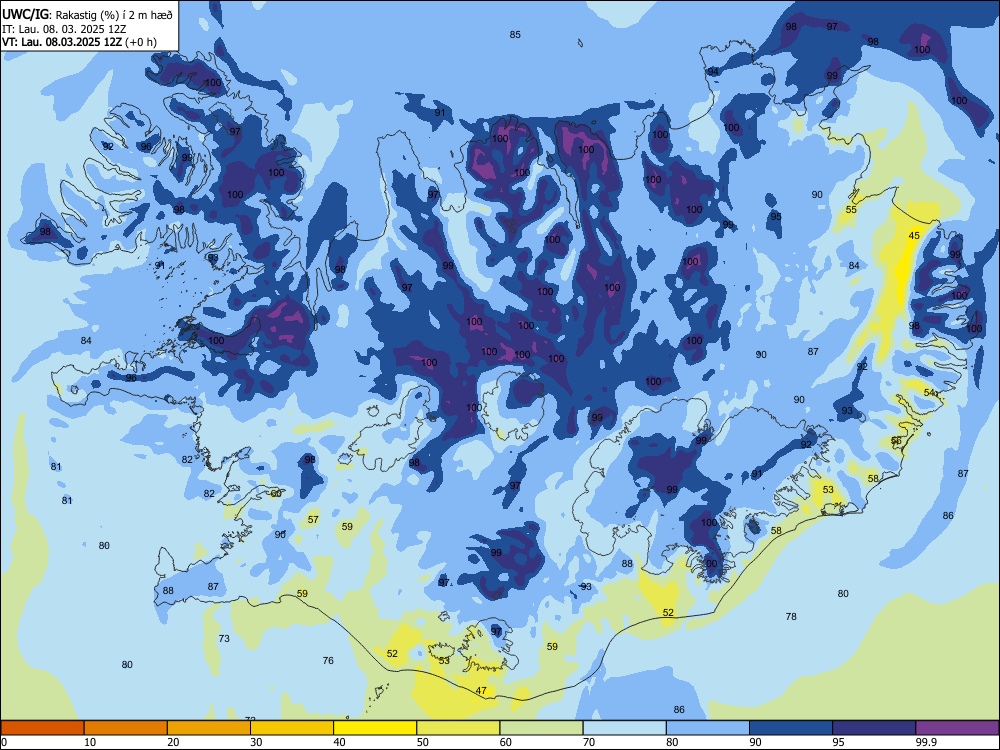The image size is (1000, 750).
Task: Click the dark blue 90–95 legend swatch
Action: [x=791, y=728]
